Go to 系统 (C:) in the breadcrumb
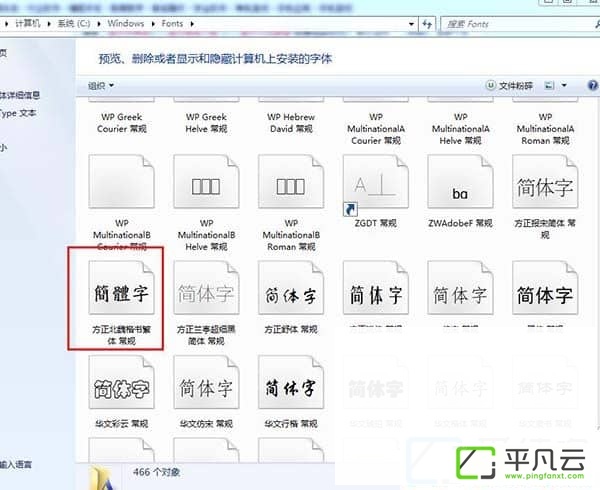This screenshot has height=490, width=600. click(x=74, y=24)
